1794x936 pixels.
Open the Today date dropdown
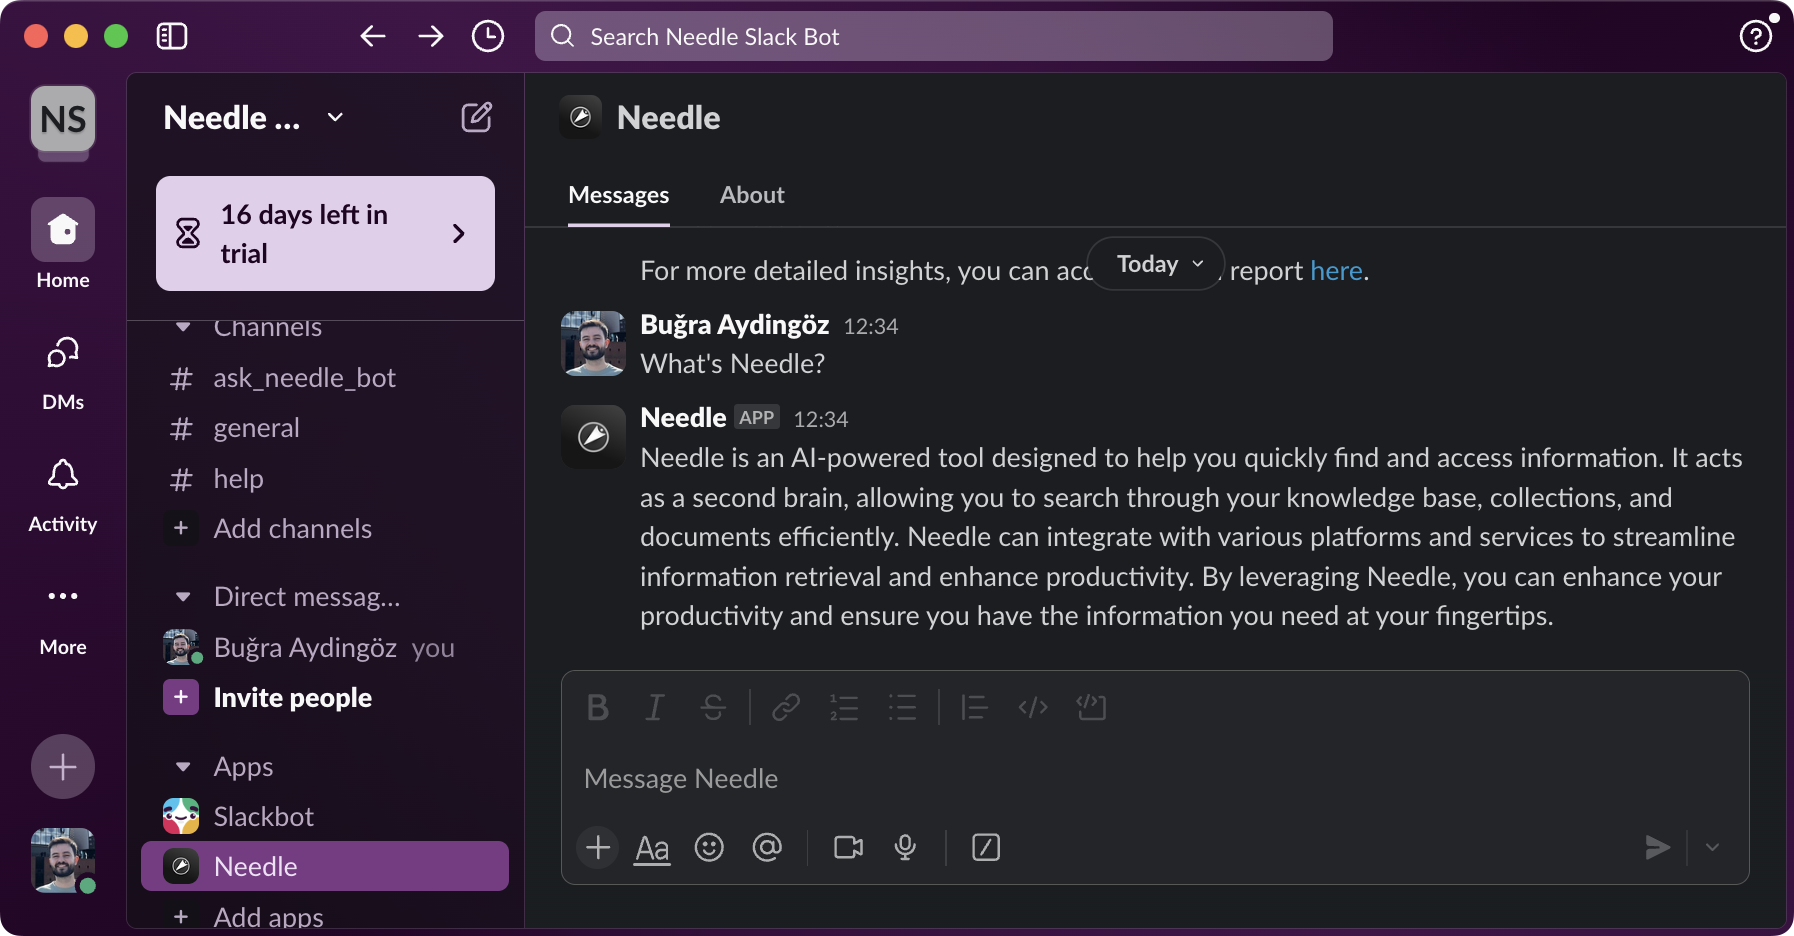coord(1156,264)
